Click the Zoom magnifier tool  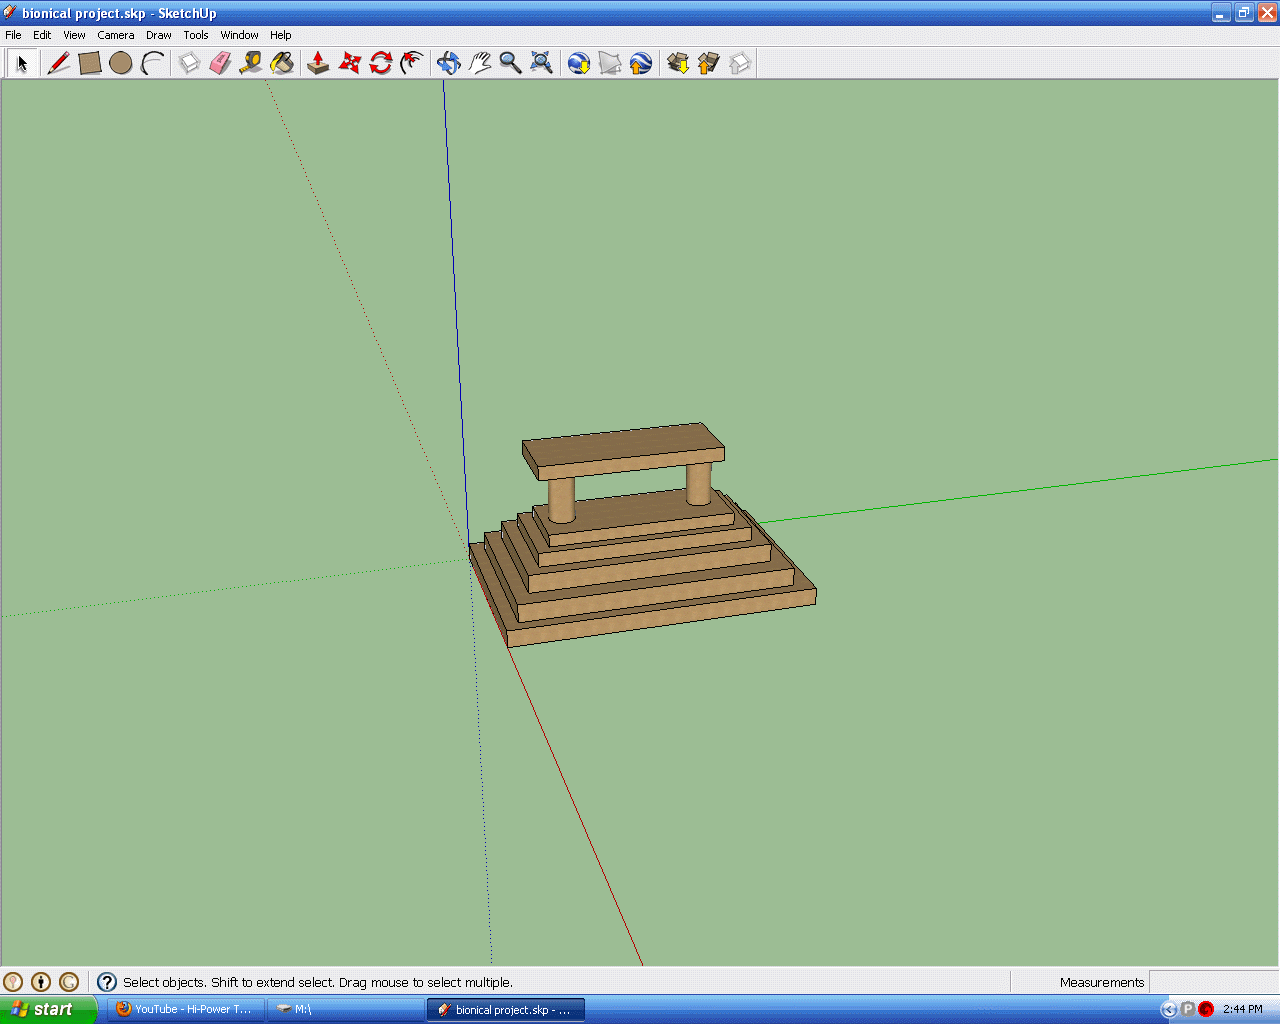coord(510,63)
